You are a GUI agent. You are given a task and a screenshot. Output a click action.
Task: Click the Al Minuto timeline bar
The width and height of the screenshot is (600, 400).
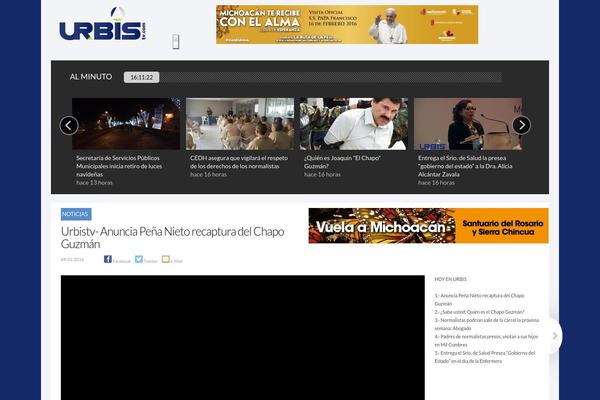(x=313, y=77)
